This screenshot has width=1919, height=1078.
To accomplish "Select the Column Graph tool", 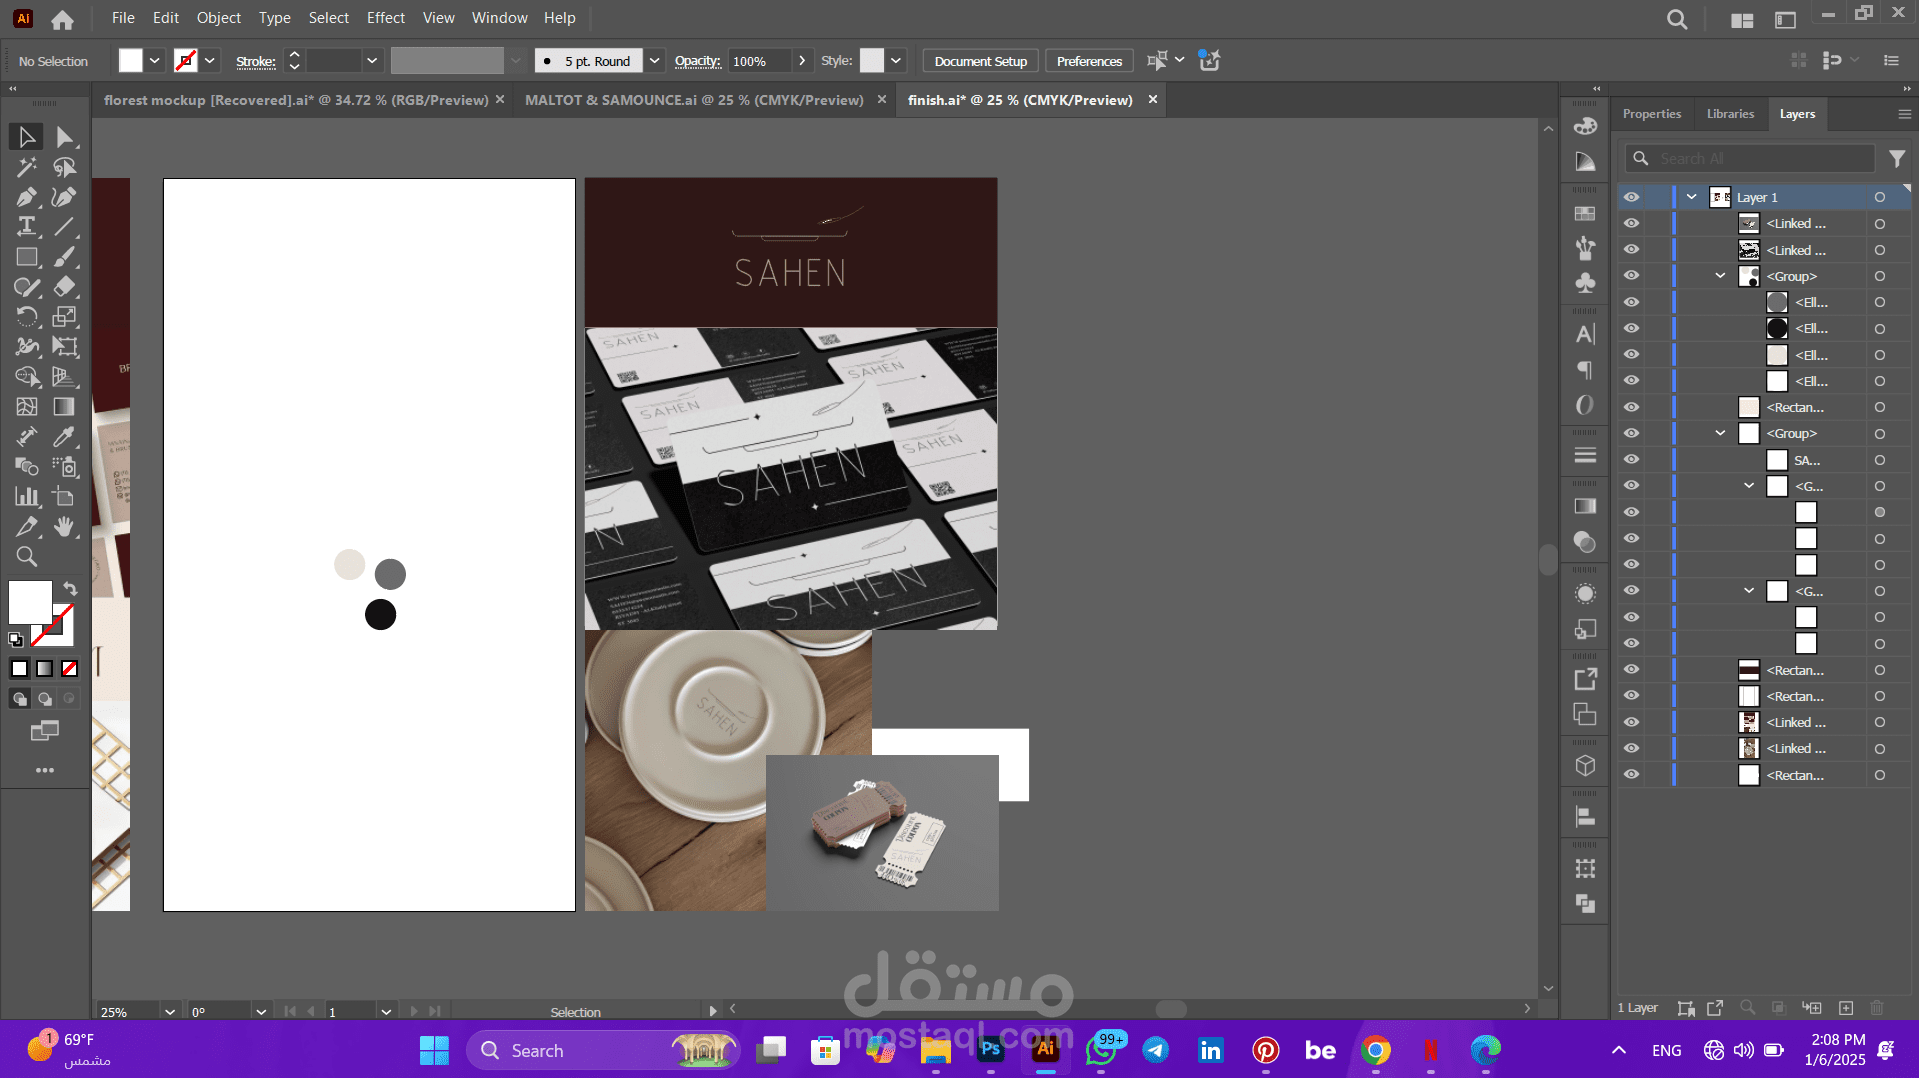I will [x=26, y=497].
